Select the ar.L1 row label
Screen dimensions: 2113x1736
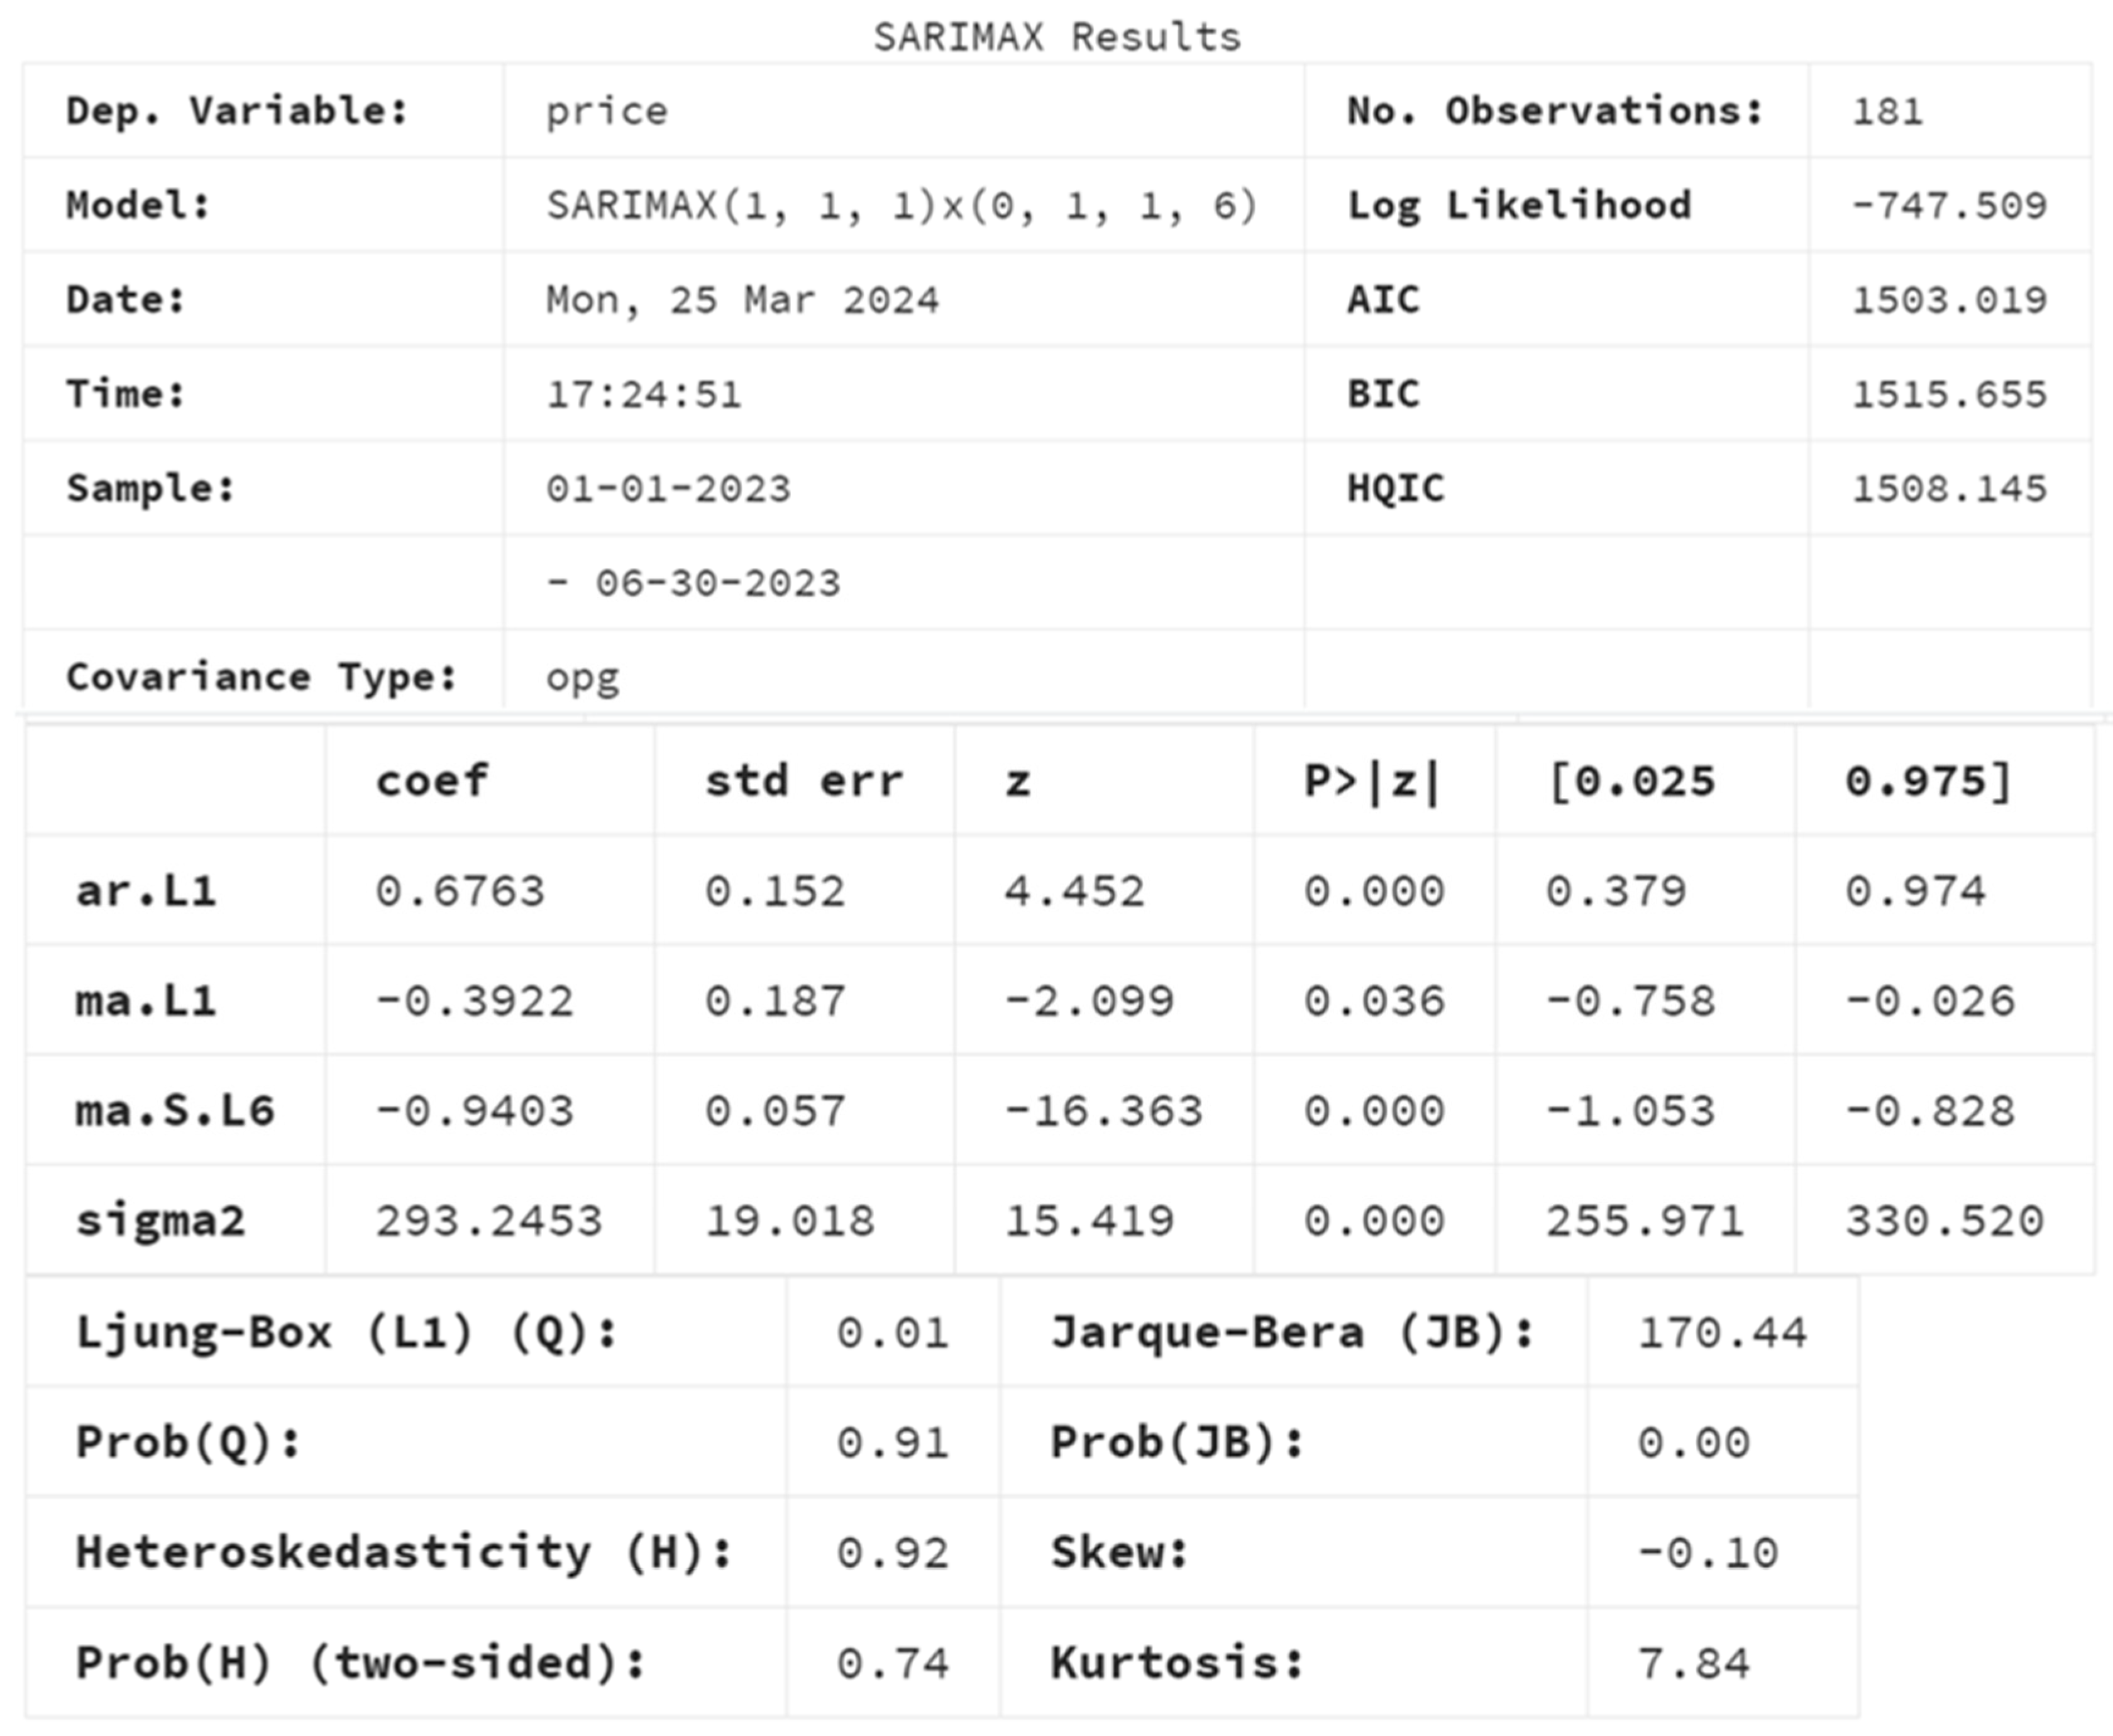coord(146,891)
